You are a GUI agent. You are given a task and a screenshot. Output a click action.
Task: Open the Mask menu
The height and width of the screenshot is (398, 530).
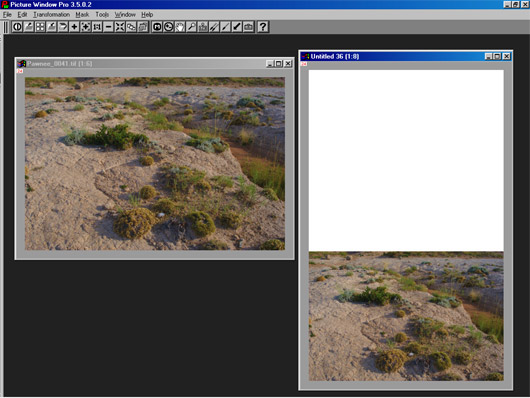tap(82, 15)
